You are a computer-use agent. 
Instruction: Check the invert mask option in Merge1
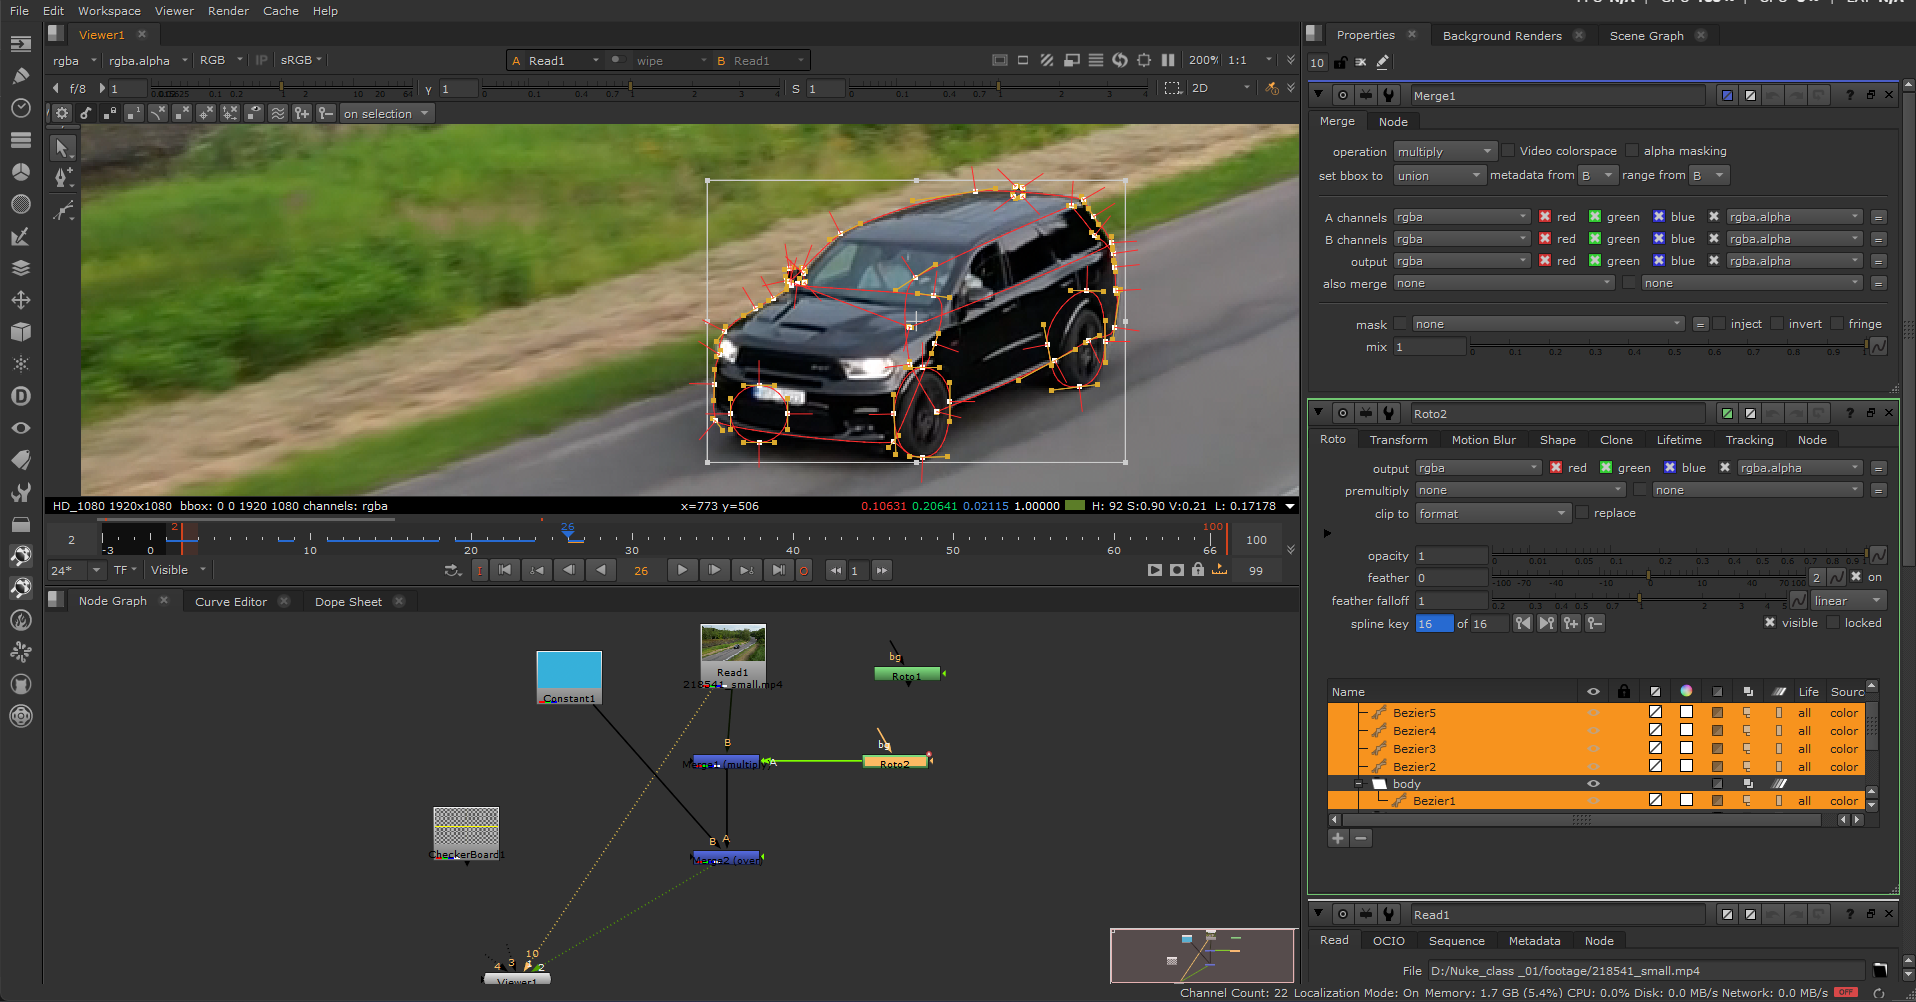[x=1777, y=323]
